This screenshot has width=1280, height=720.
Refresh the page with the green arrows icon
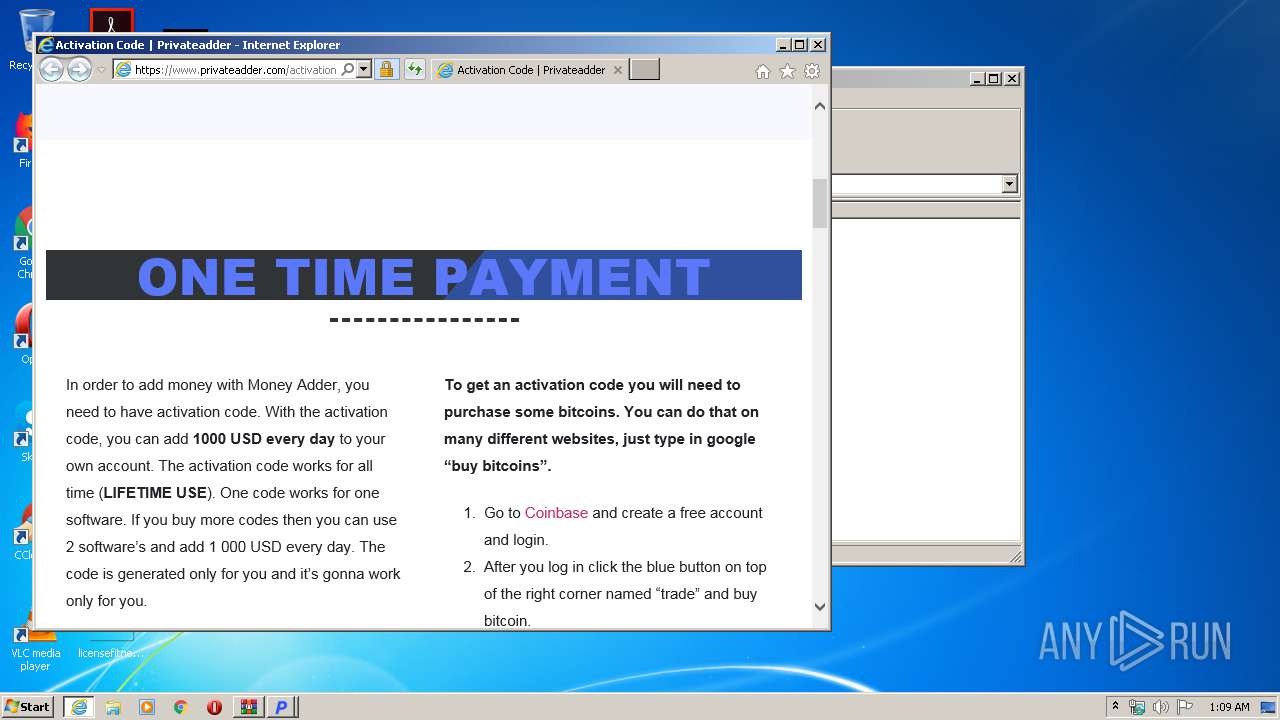tap(415, 70)
